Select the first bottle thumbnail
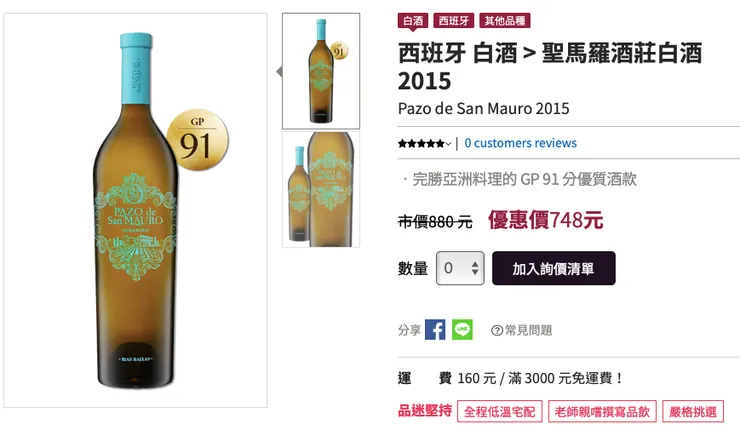740x430 pixels. coord(321,71)
